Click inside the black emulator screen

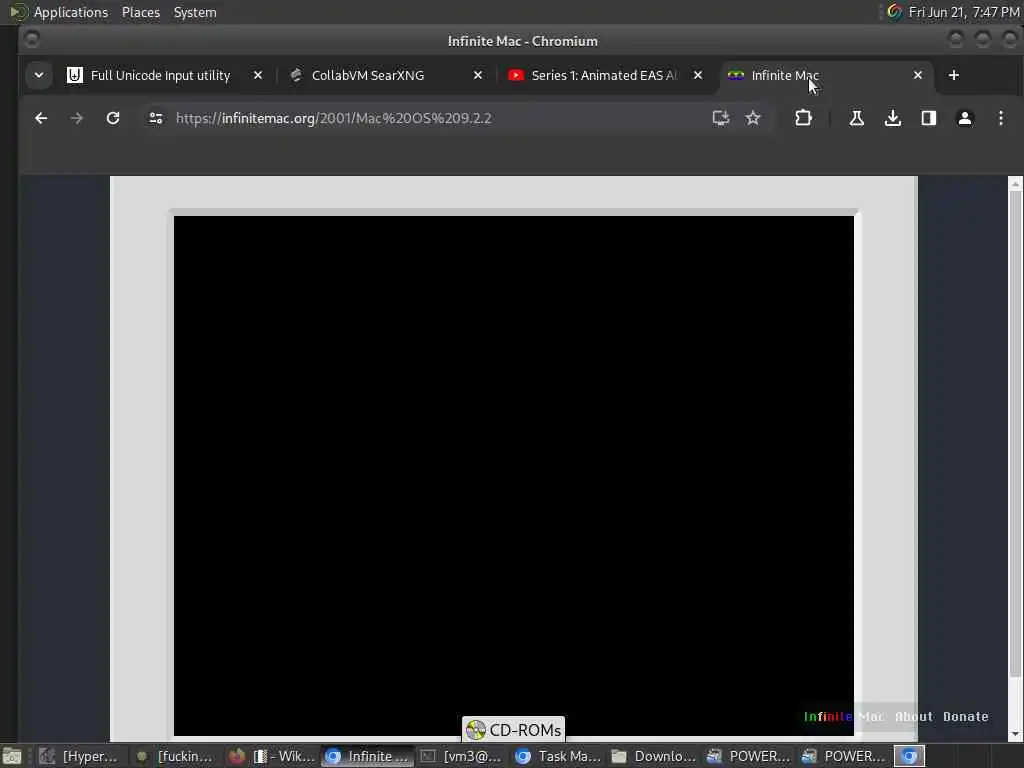point(513,475)
